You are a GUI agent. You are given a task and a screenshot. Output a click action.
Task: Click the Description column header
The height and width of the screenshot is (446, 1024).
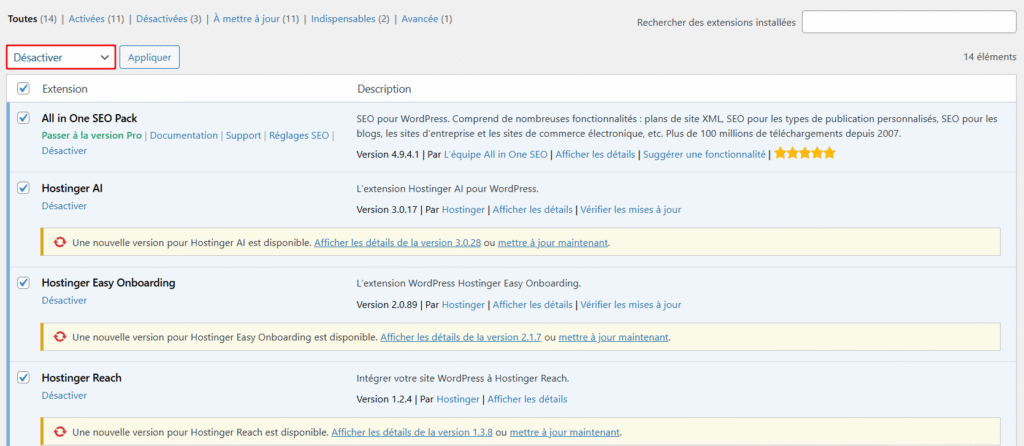pyautogui.click(x=384, y=88)
